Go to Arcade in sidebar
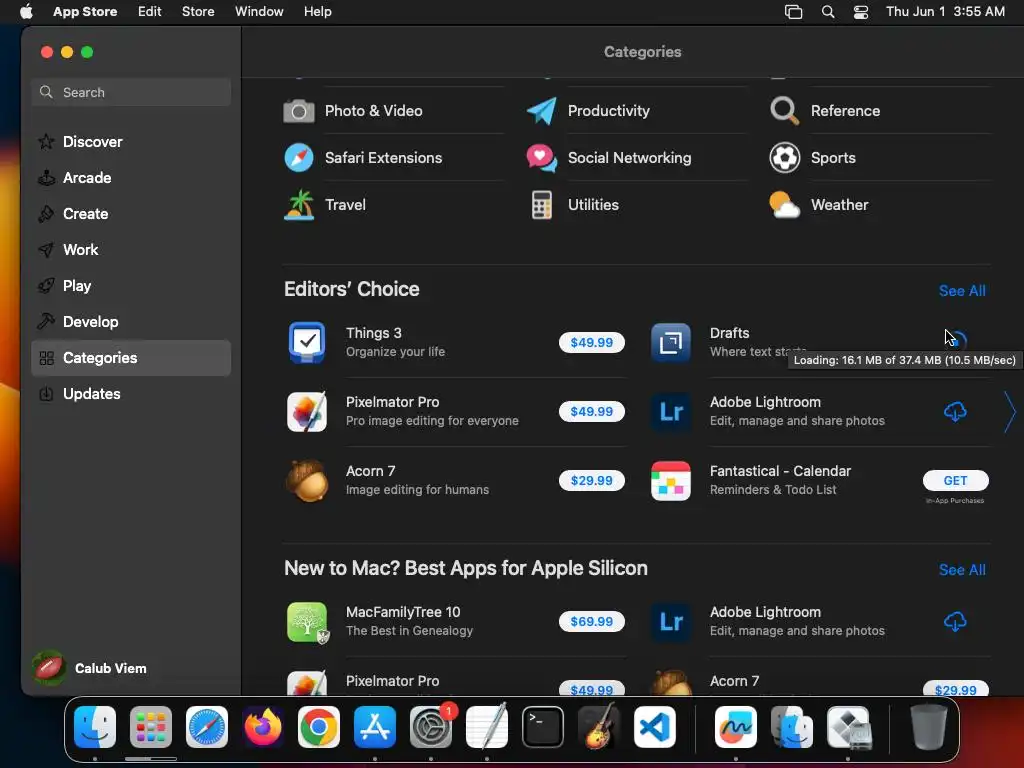Screen dimensions: 1024x768 [x=131, y=178]
